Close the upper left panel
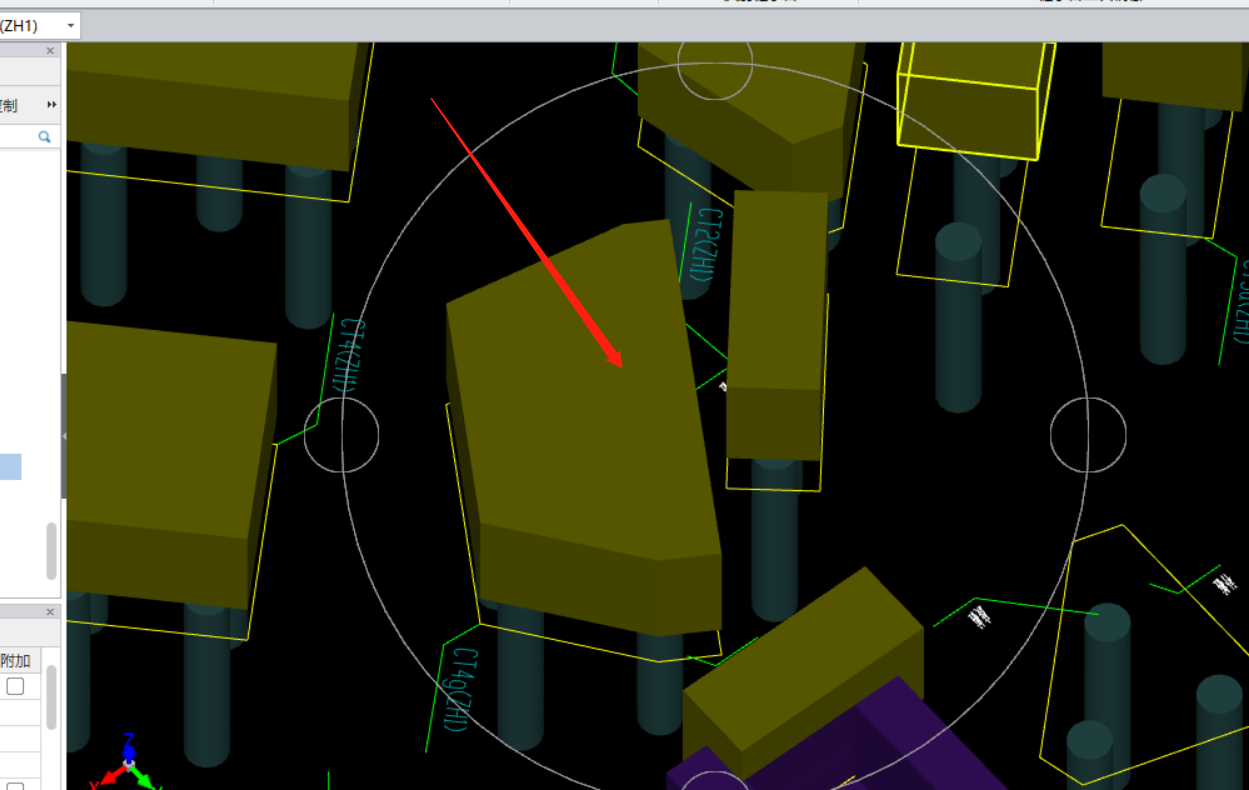The height and width of the screenshot is (790, 1249). (51, 51)
